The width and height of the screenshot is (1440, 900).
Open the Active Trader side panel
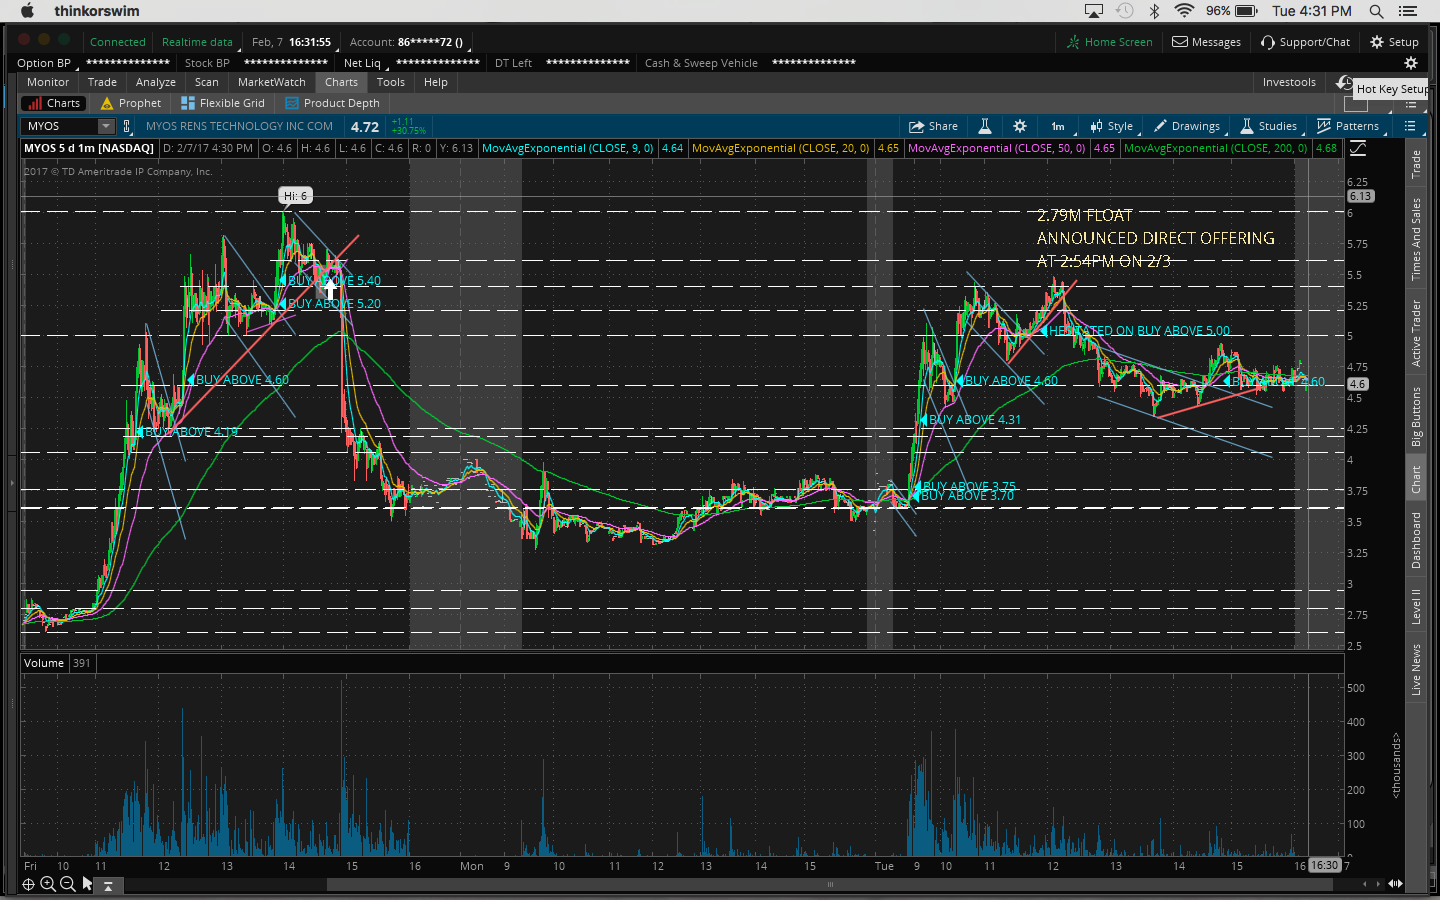click(1416, 333)
